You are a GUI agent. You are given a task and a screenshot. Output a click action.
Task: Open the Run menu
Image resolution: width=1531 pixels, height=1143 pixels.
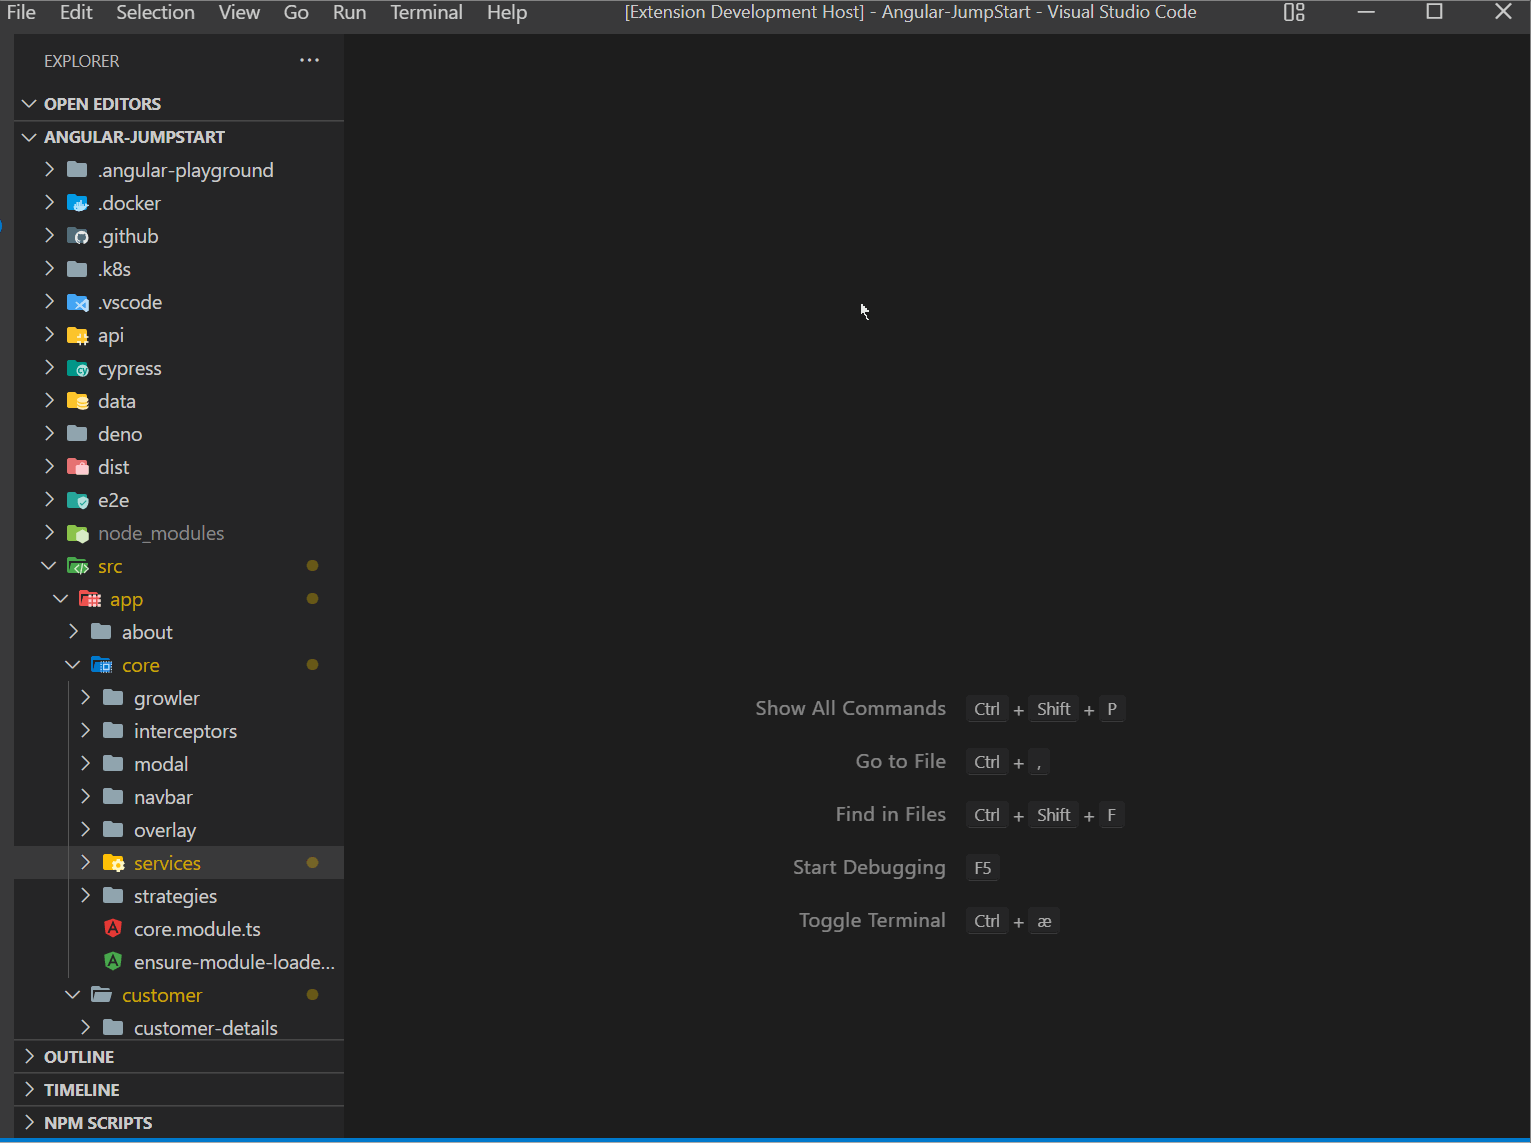(350, 12)
